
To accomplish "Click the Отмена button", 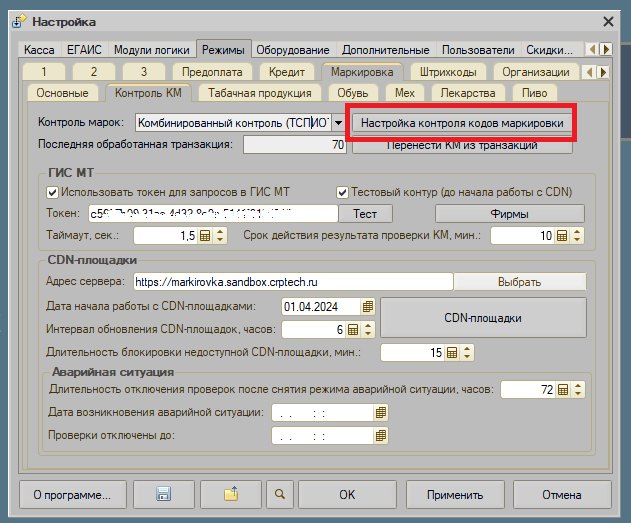I will tap(562, 494).
